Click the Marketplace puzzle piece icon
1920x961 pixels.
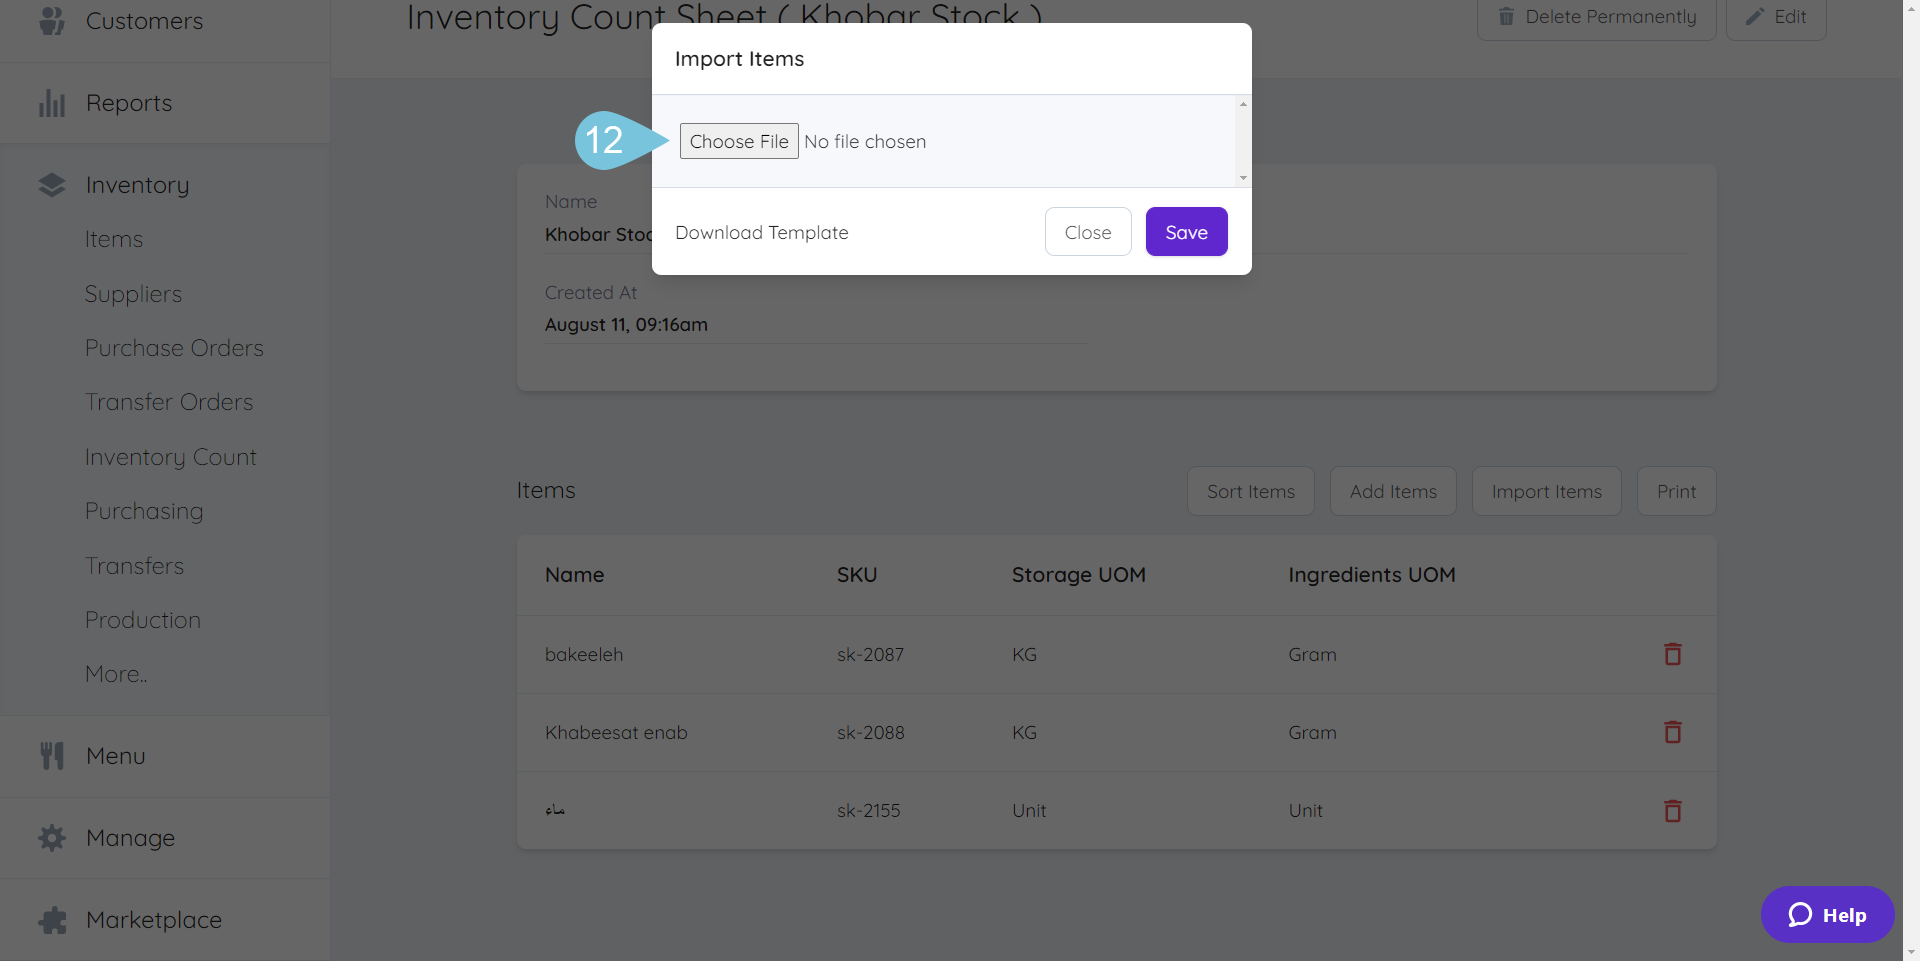[52, 920]
